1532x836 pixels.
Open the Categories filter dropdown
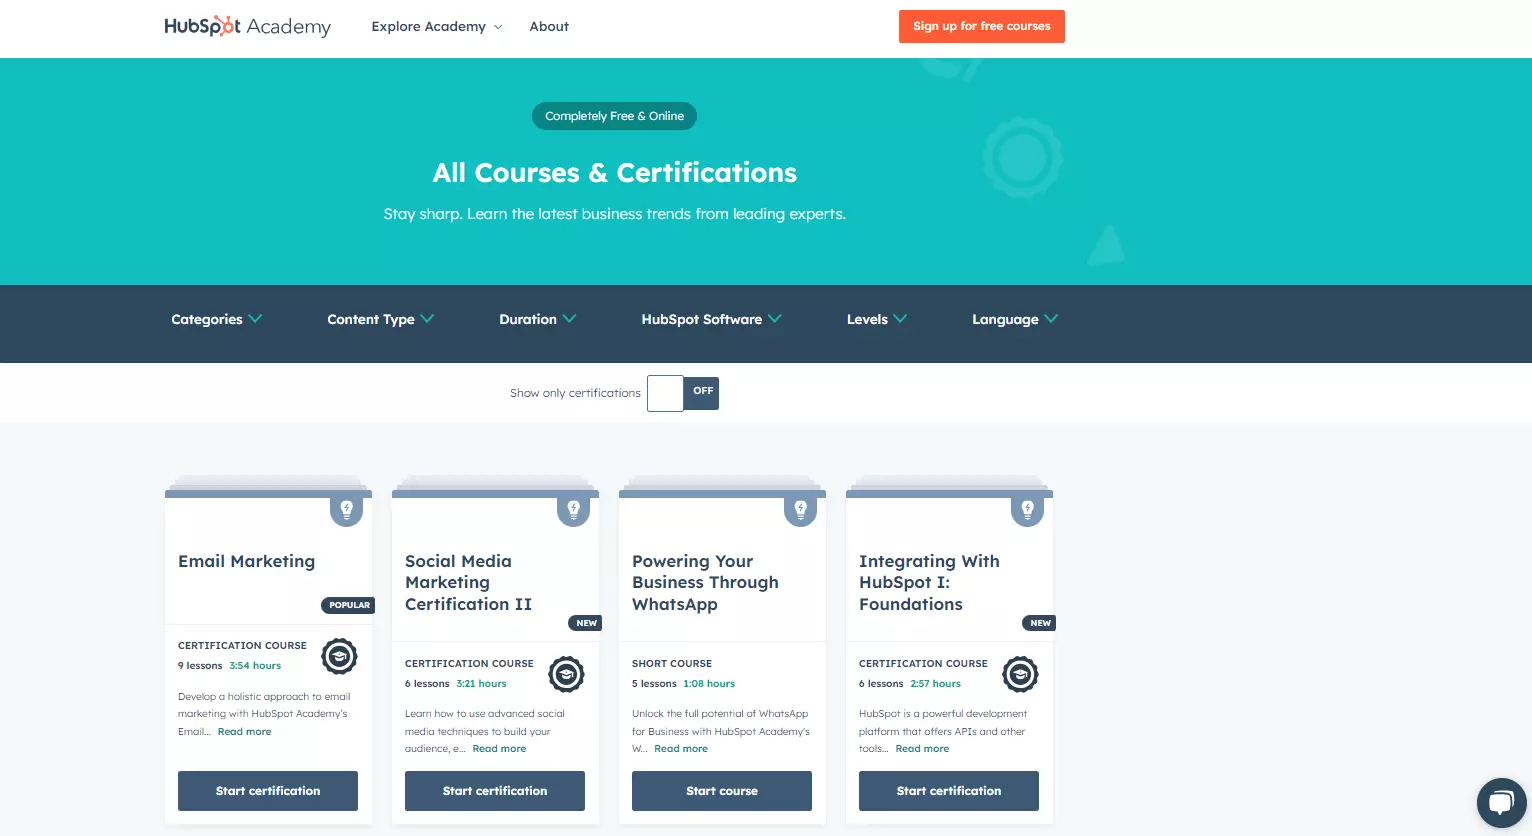click(x=216, y=319)
